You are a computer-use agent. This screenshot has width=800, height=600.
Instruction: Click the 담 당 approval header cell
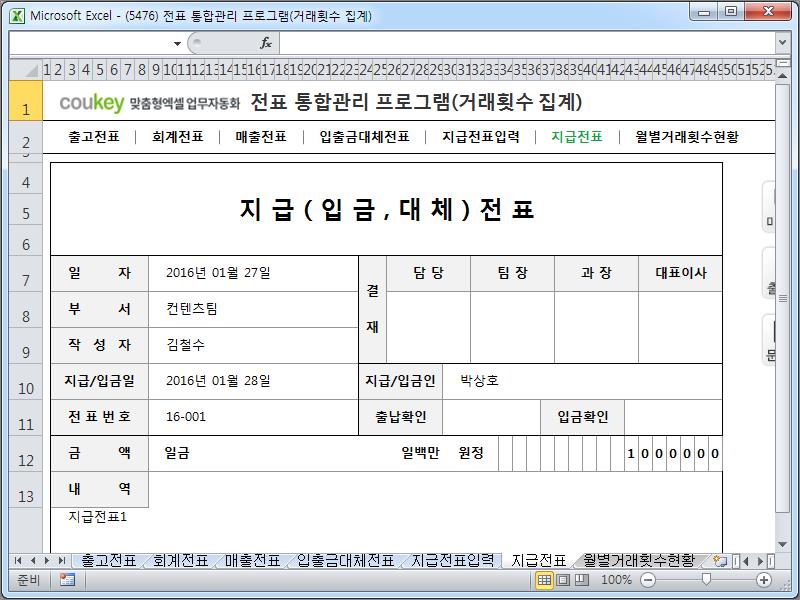(x=429, y=273)
